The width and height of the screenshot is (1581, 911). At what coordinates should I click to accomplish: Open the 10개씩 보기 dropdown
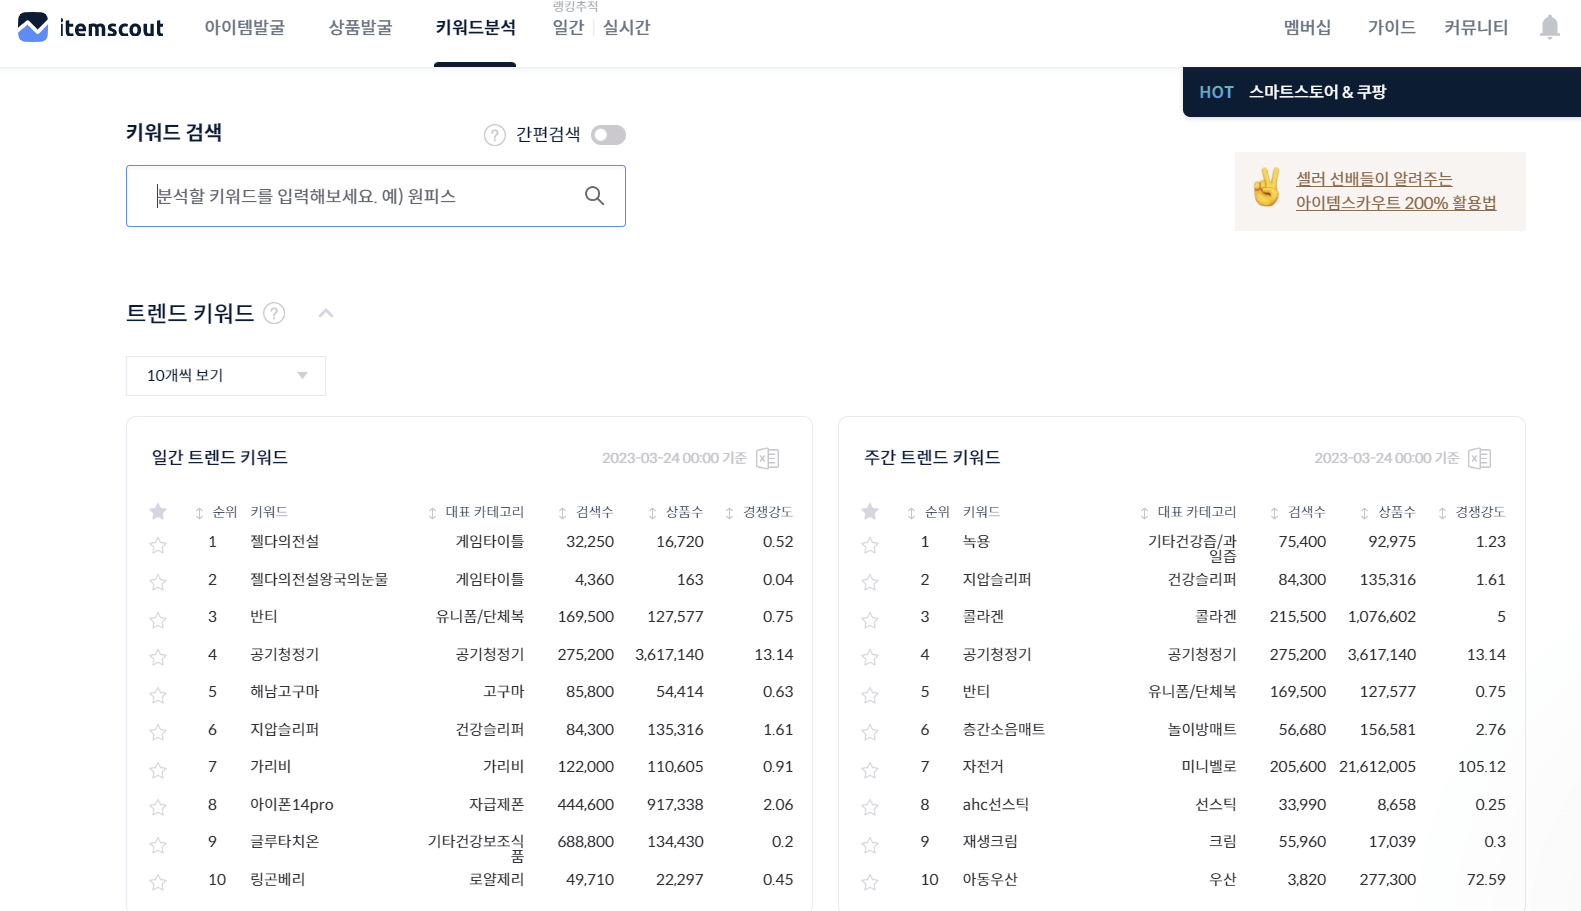coord(226,376)
